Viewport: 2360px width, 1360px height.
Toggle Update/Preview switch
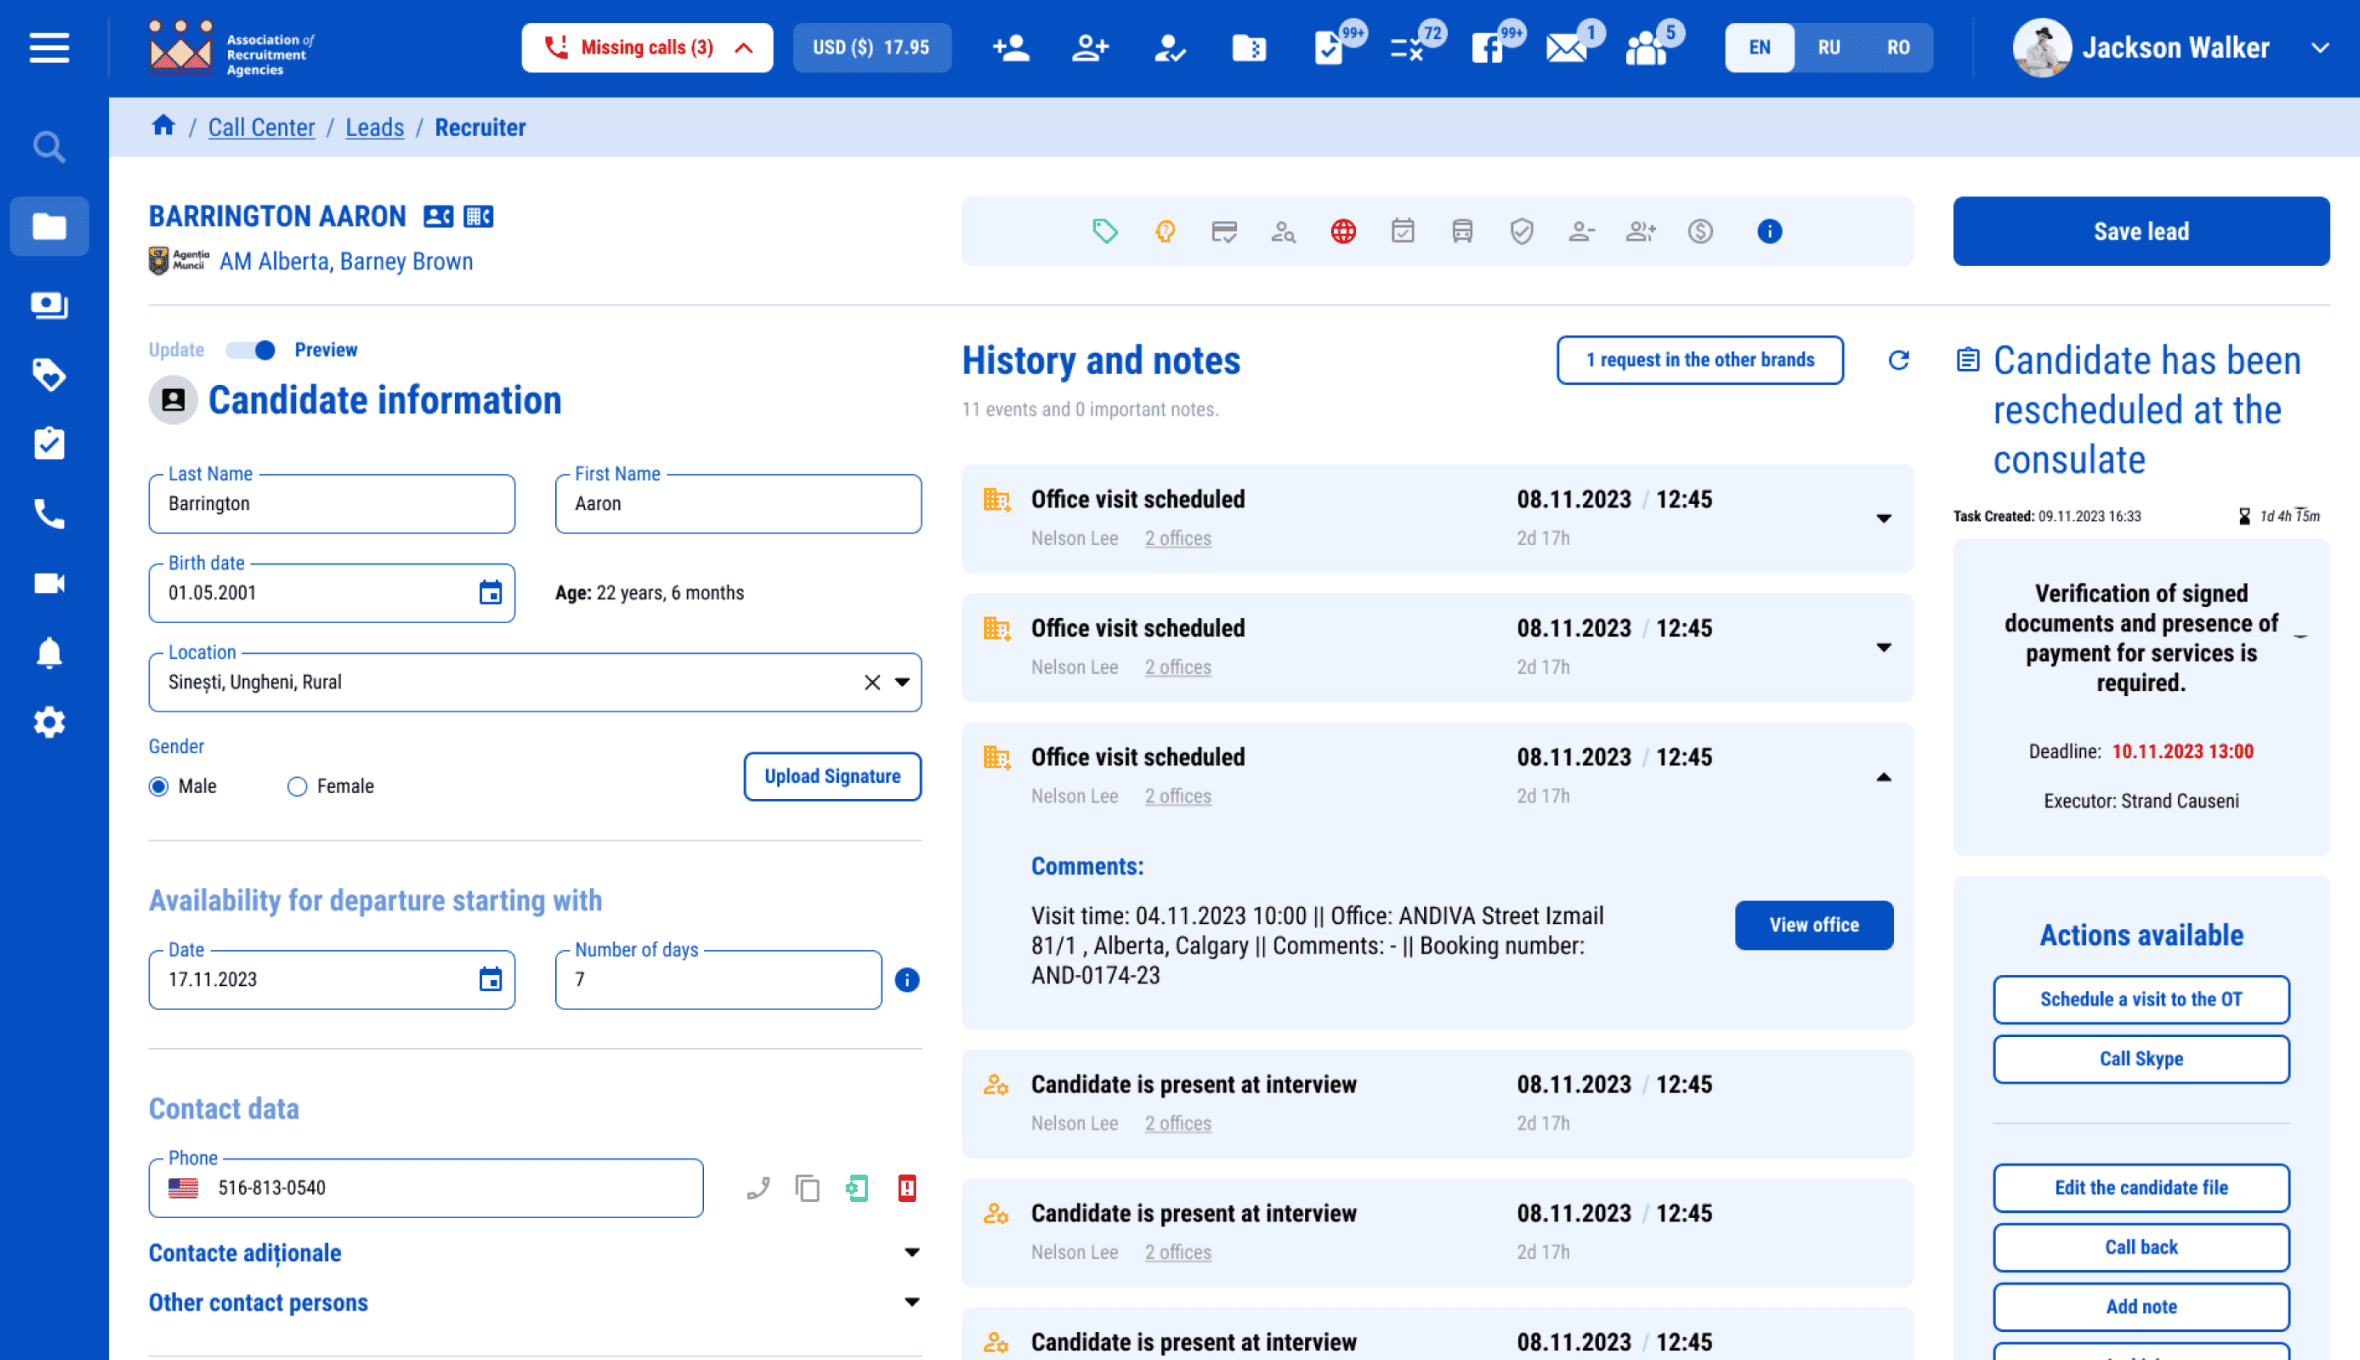point(251,350)
